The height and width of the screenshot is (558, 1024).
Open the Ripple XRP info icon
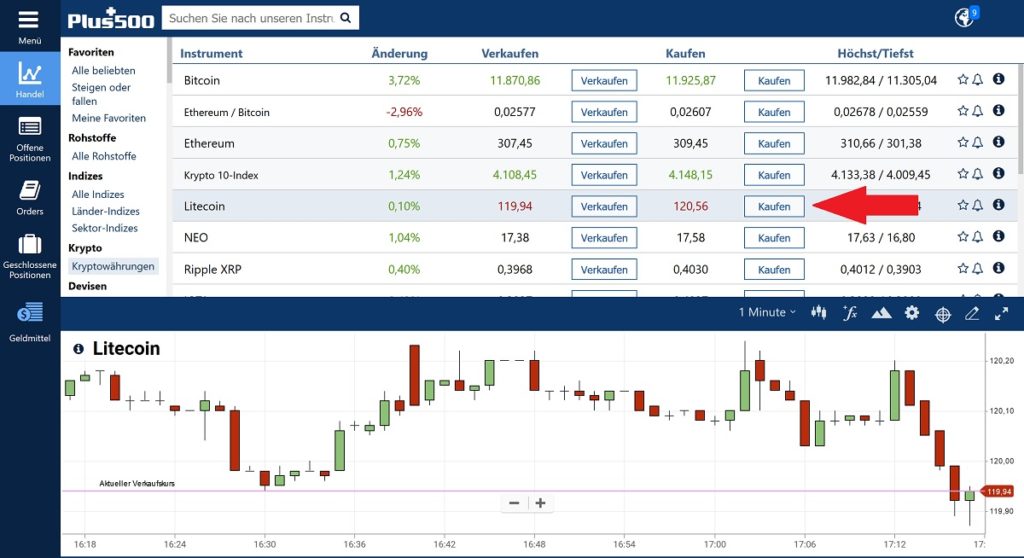coord(999,267)
